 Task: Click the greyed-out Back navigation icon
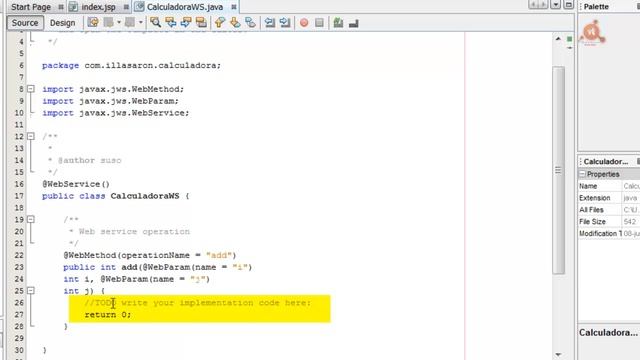109,22
